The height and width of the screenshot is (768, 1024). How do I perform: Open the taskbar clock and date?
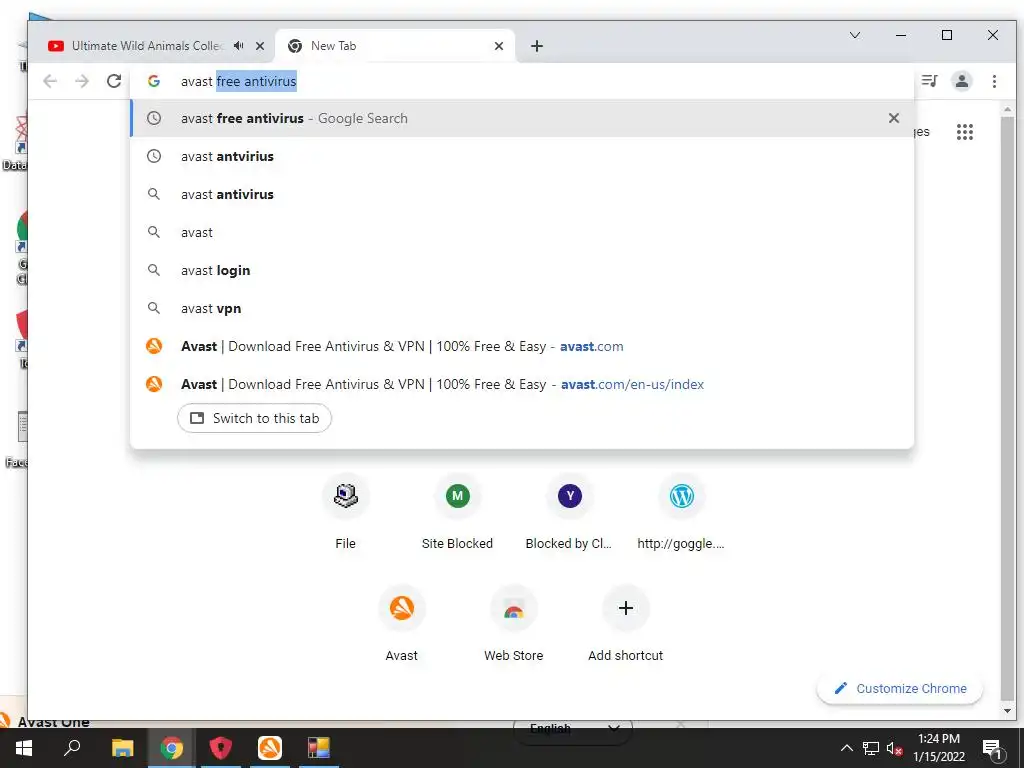938,748
